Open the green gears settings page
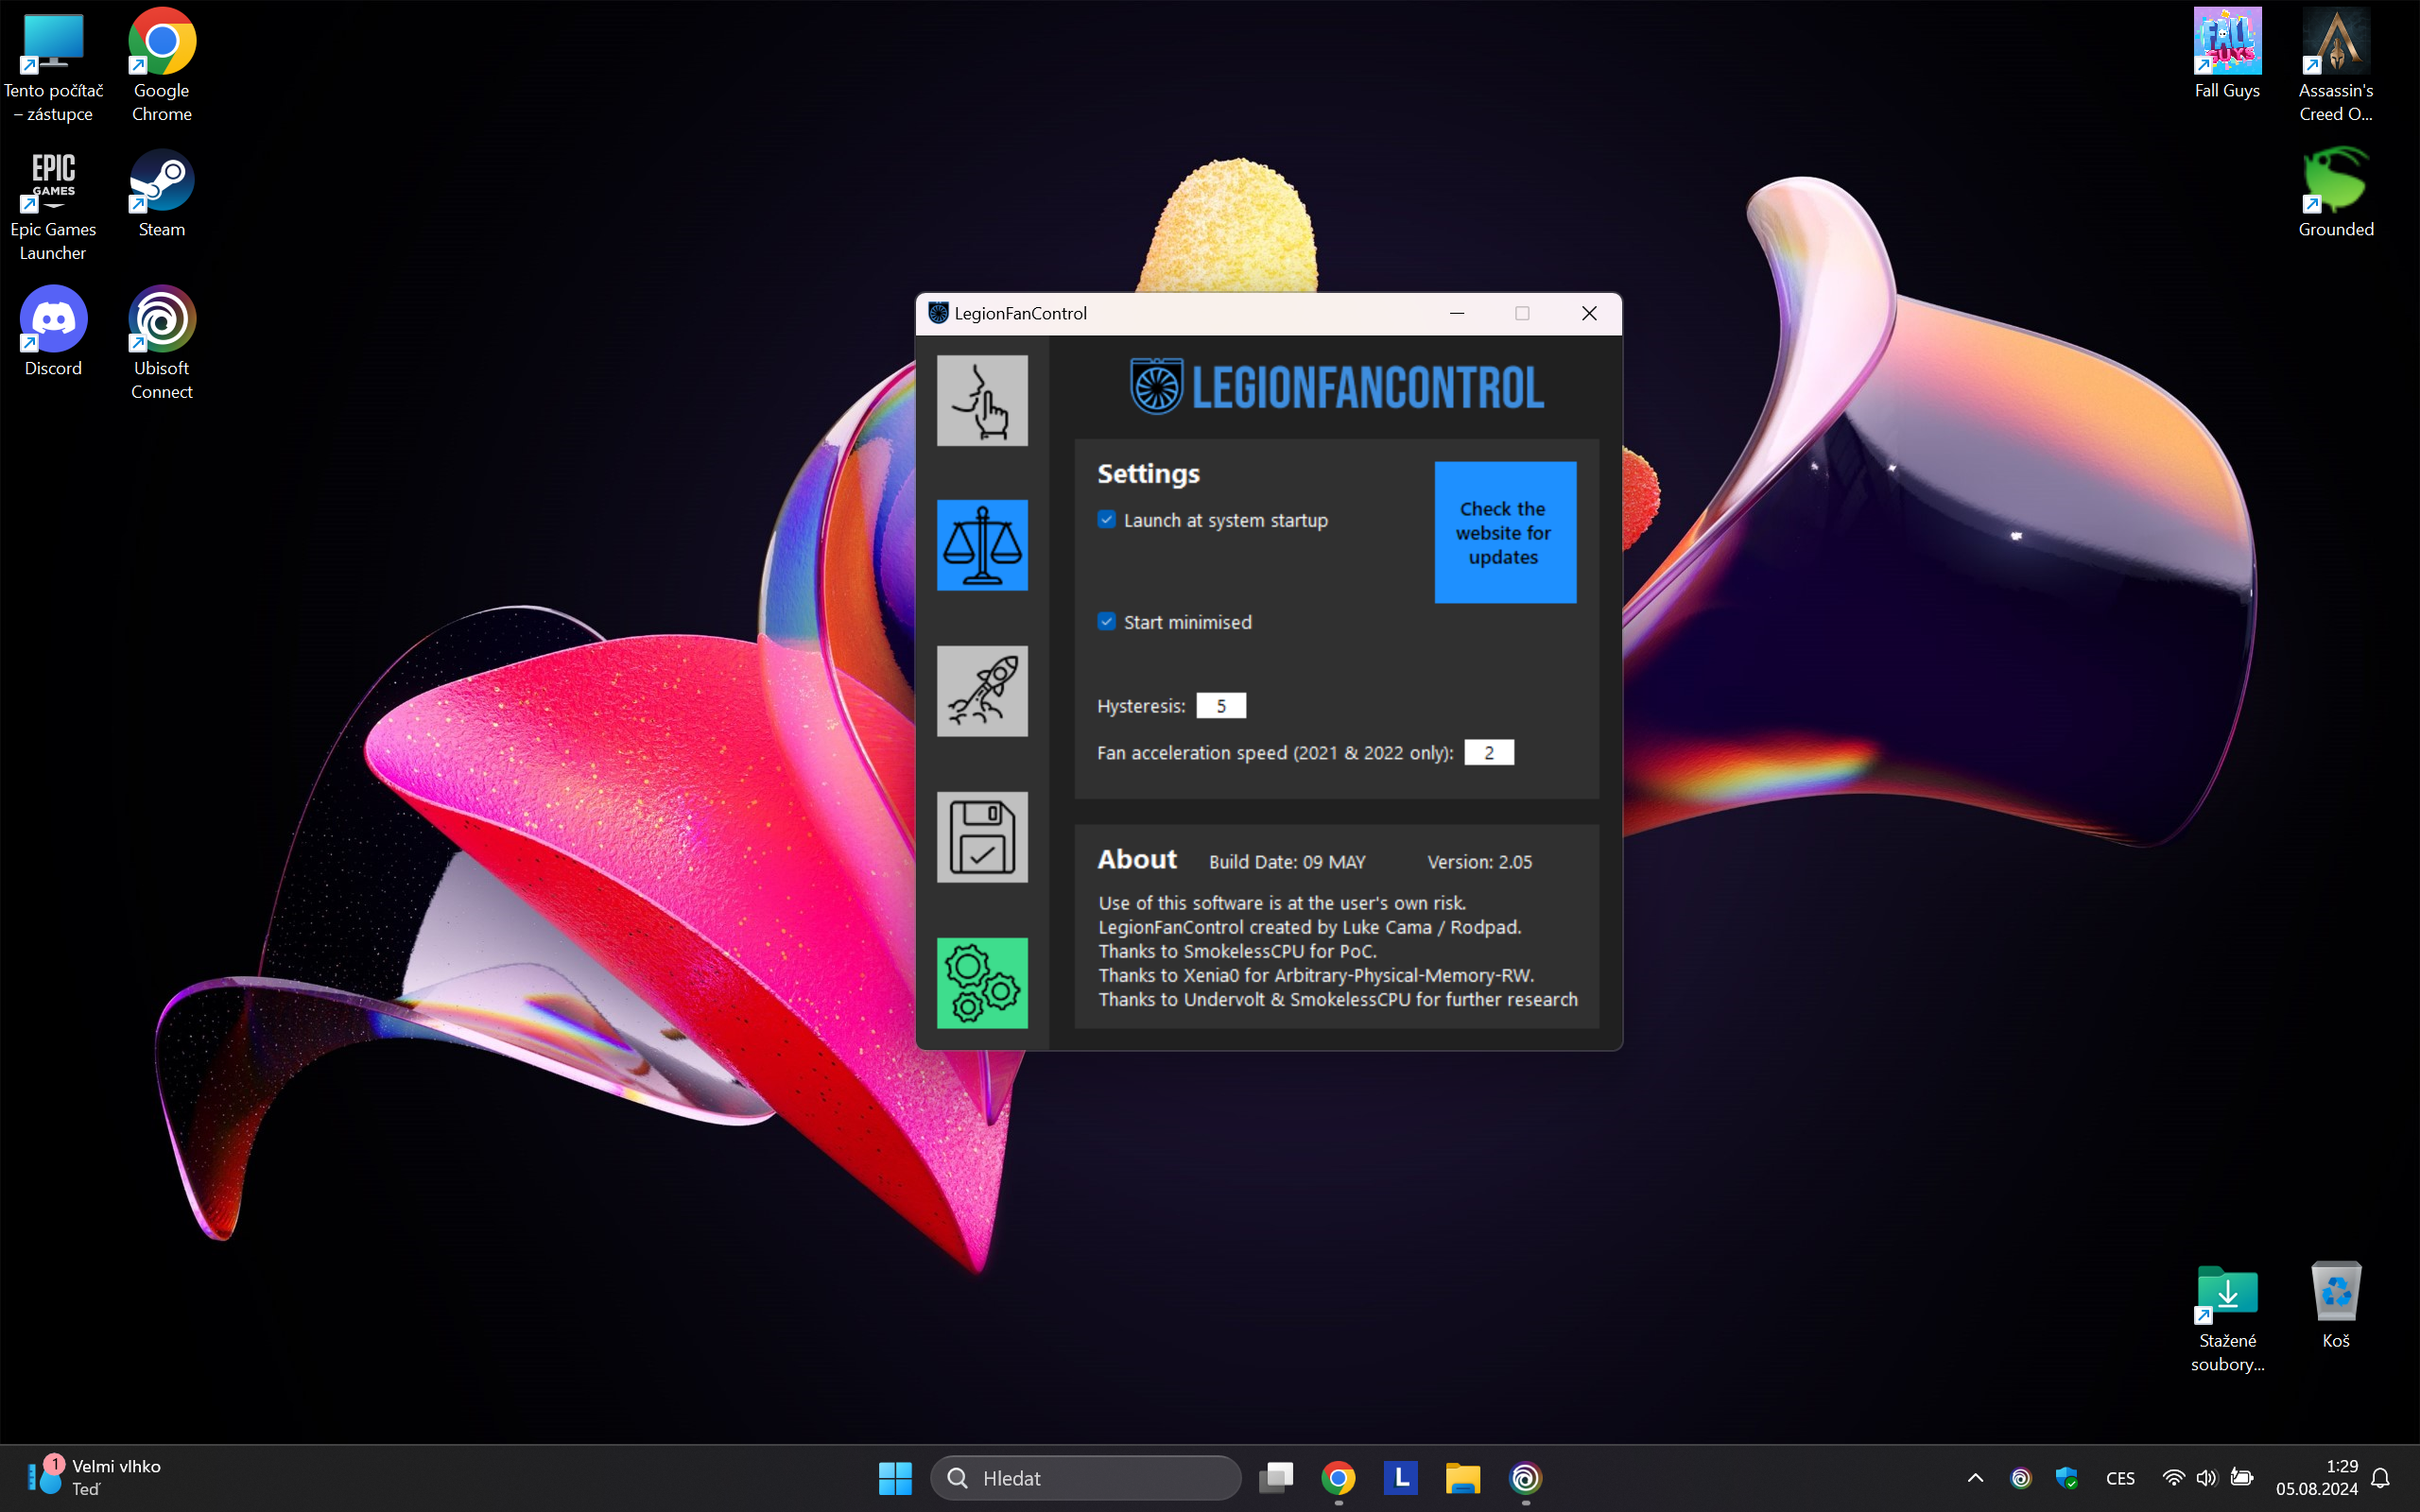2420x1512 pixels. pos(982,983)
